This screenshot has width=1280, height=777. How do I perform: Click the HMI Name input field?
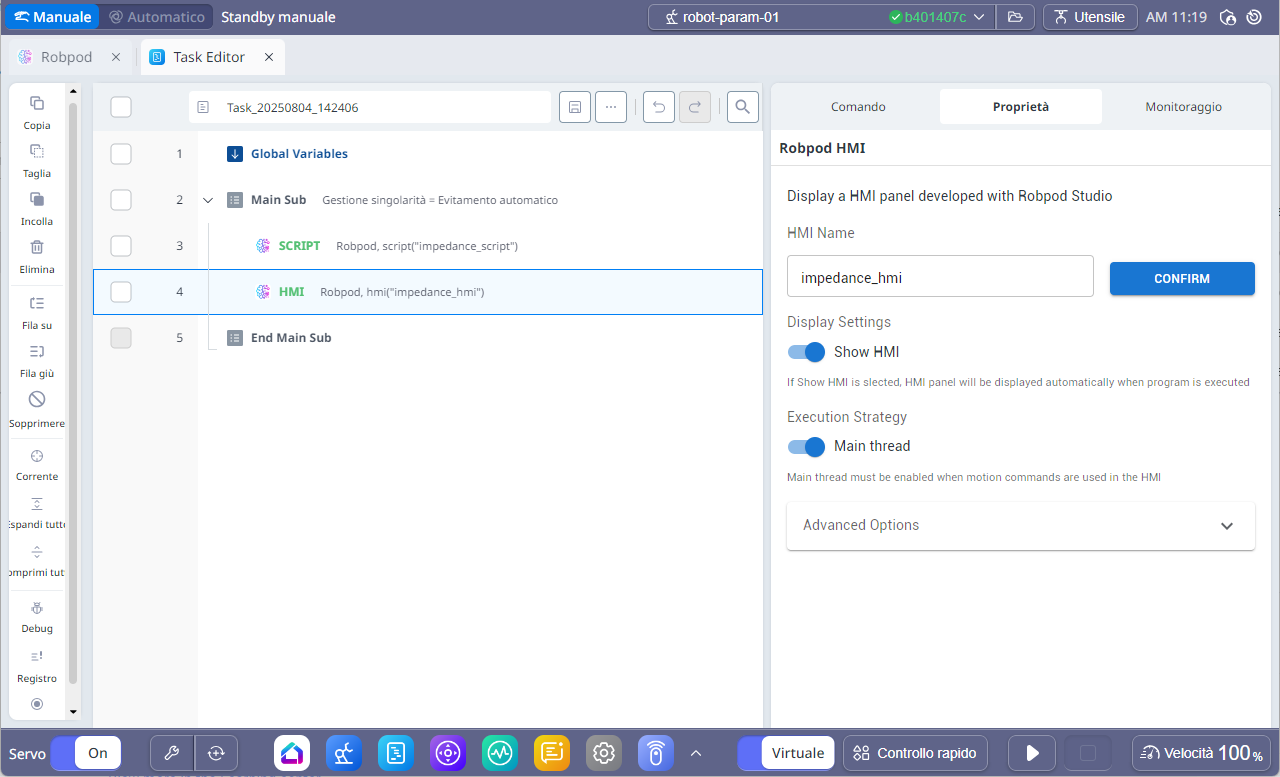pyautogui.click(x=940, y=278)
